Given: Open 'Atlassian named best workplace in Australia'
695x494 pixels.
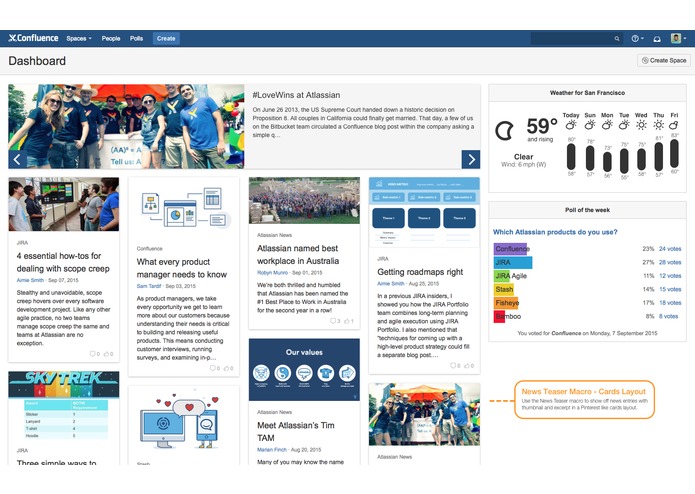Looking at the screenshot, I should click(298, 255).
